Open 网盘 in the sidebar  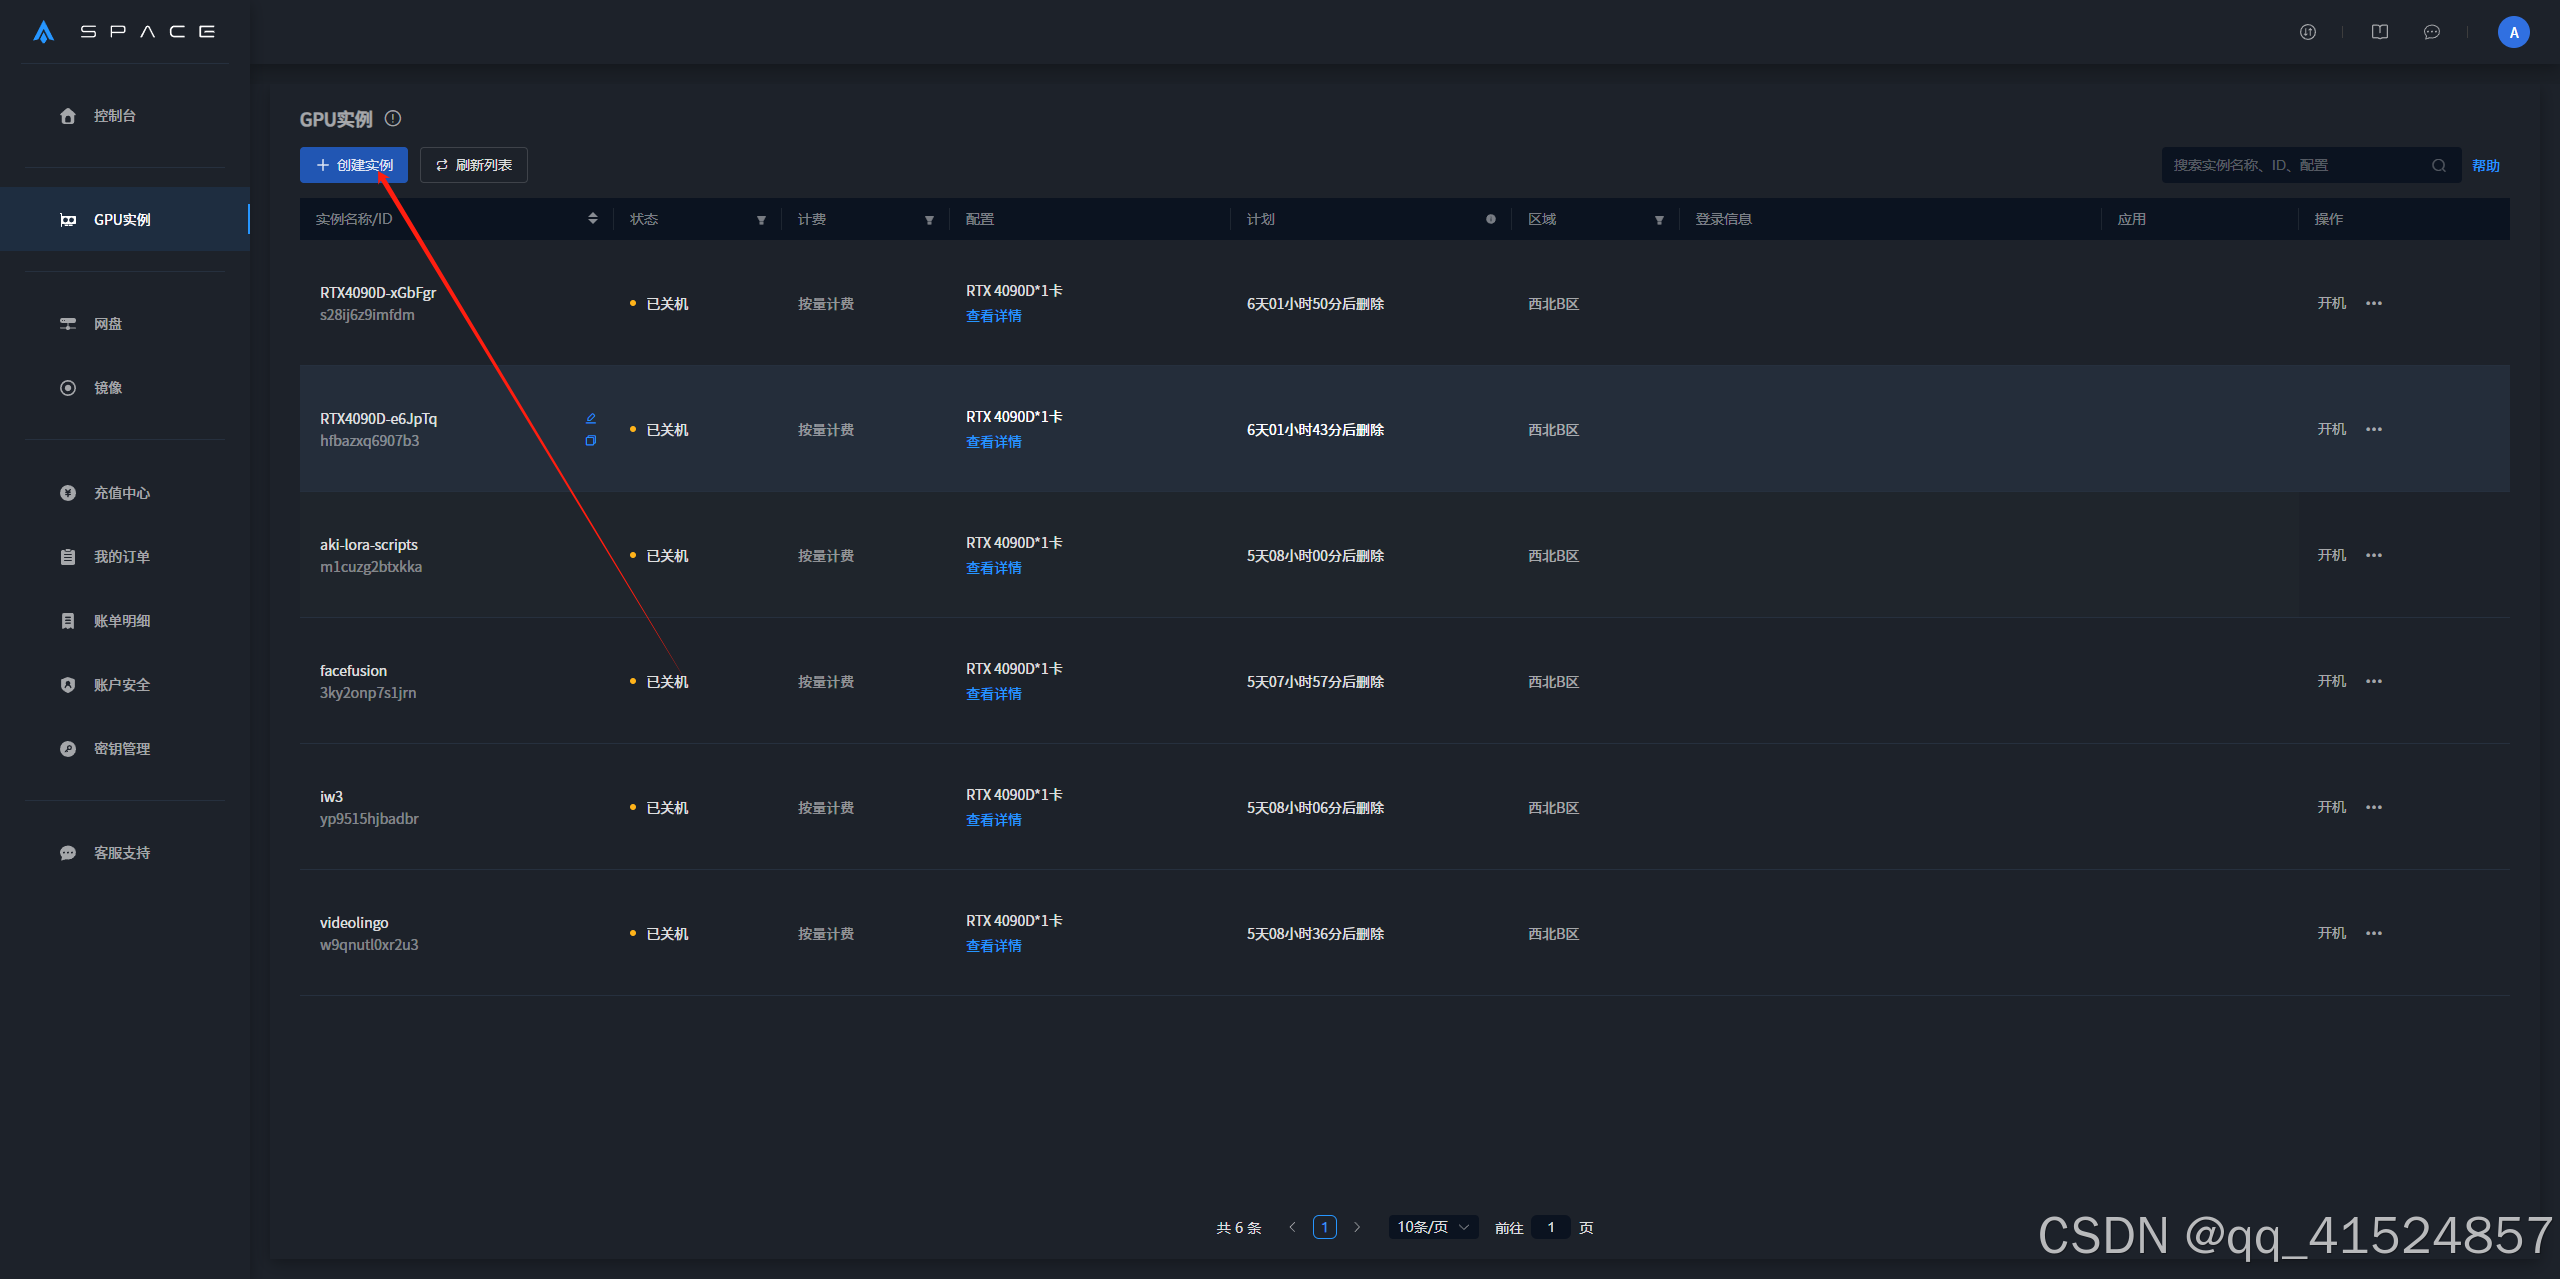click(108, 324)
